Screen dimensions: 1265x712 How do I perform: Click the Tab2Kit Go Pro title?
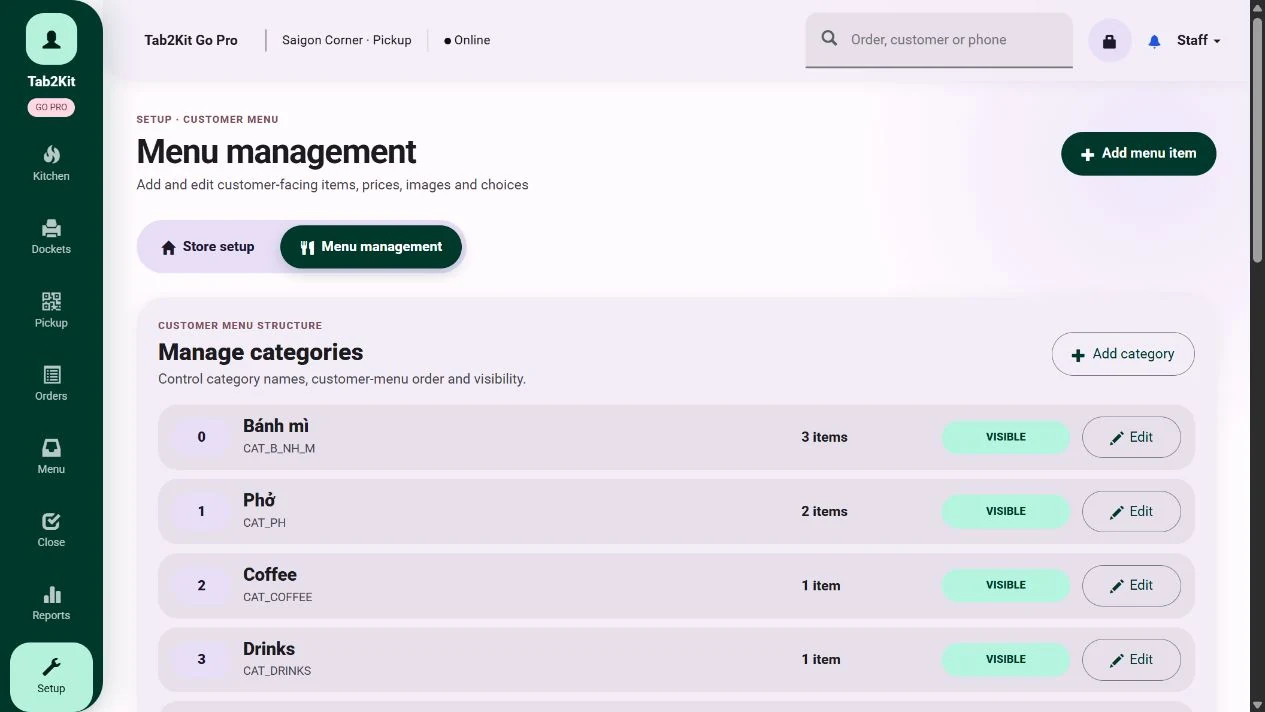191,40
